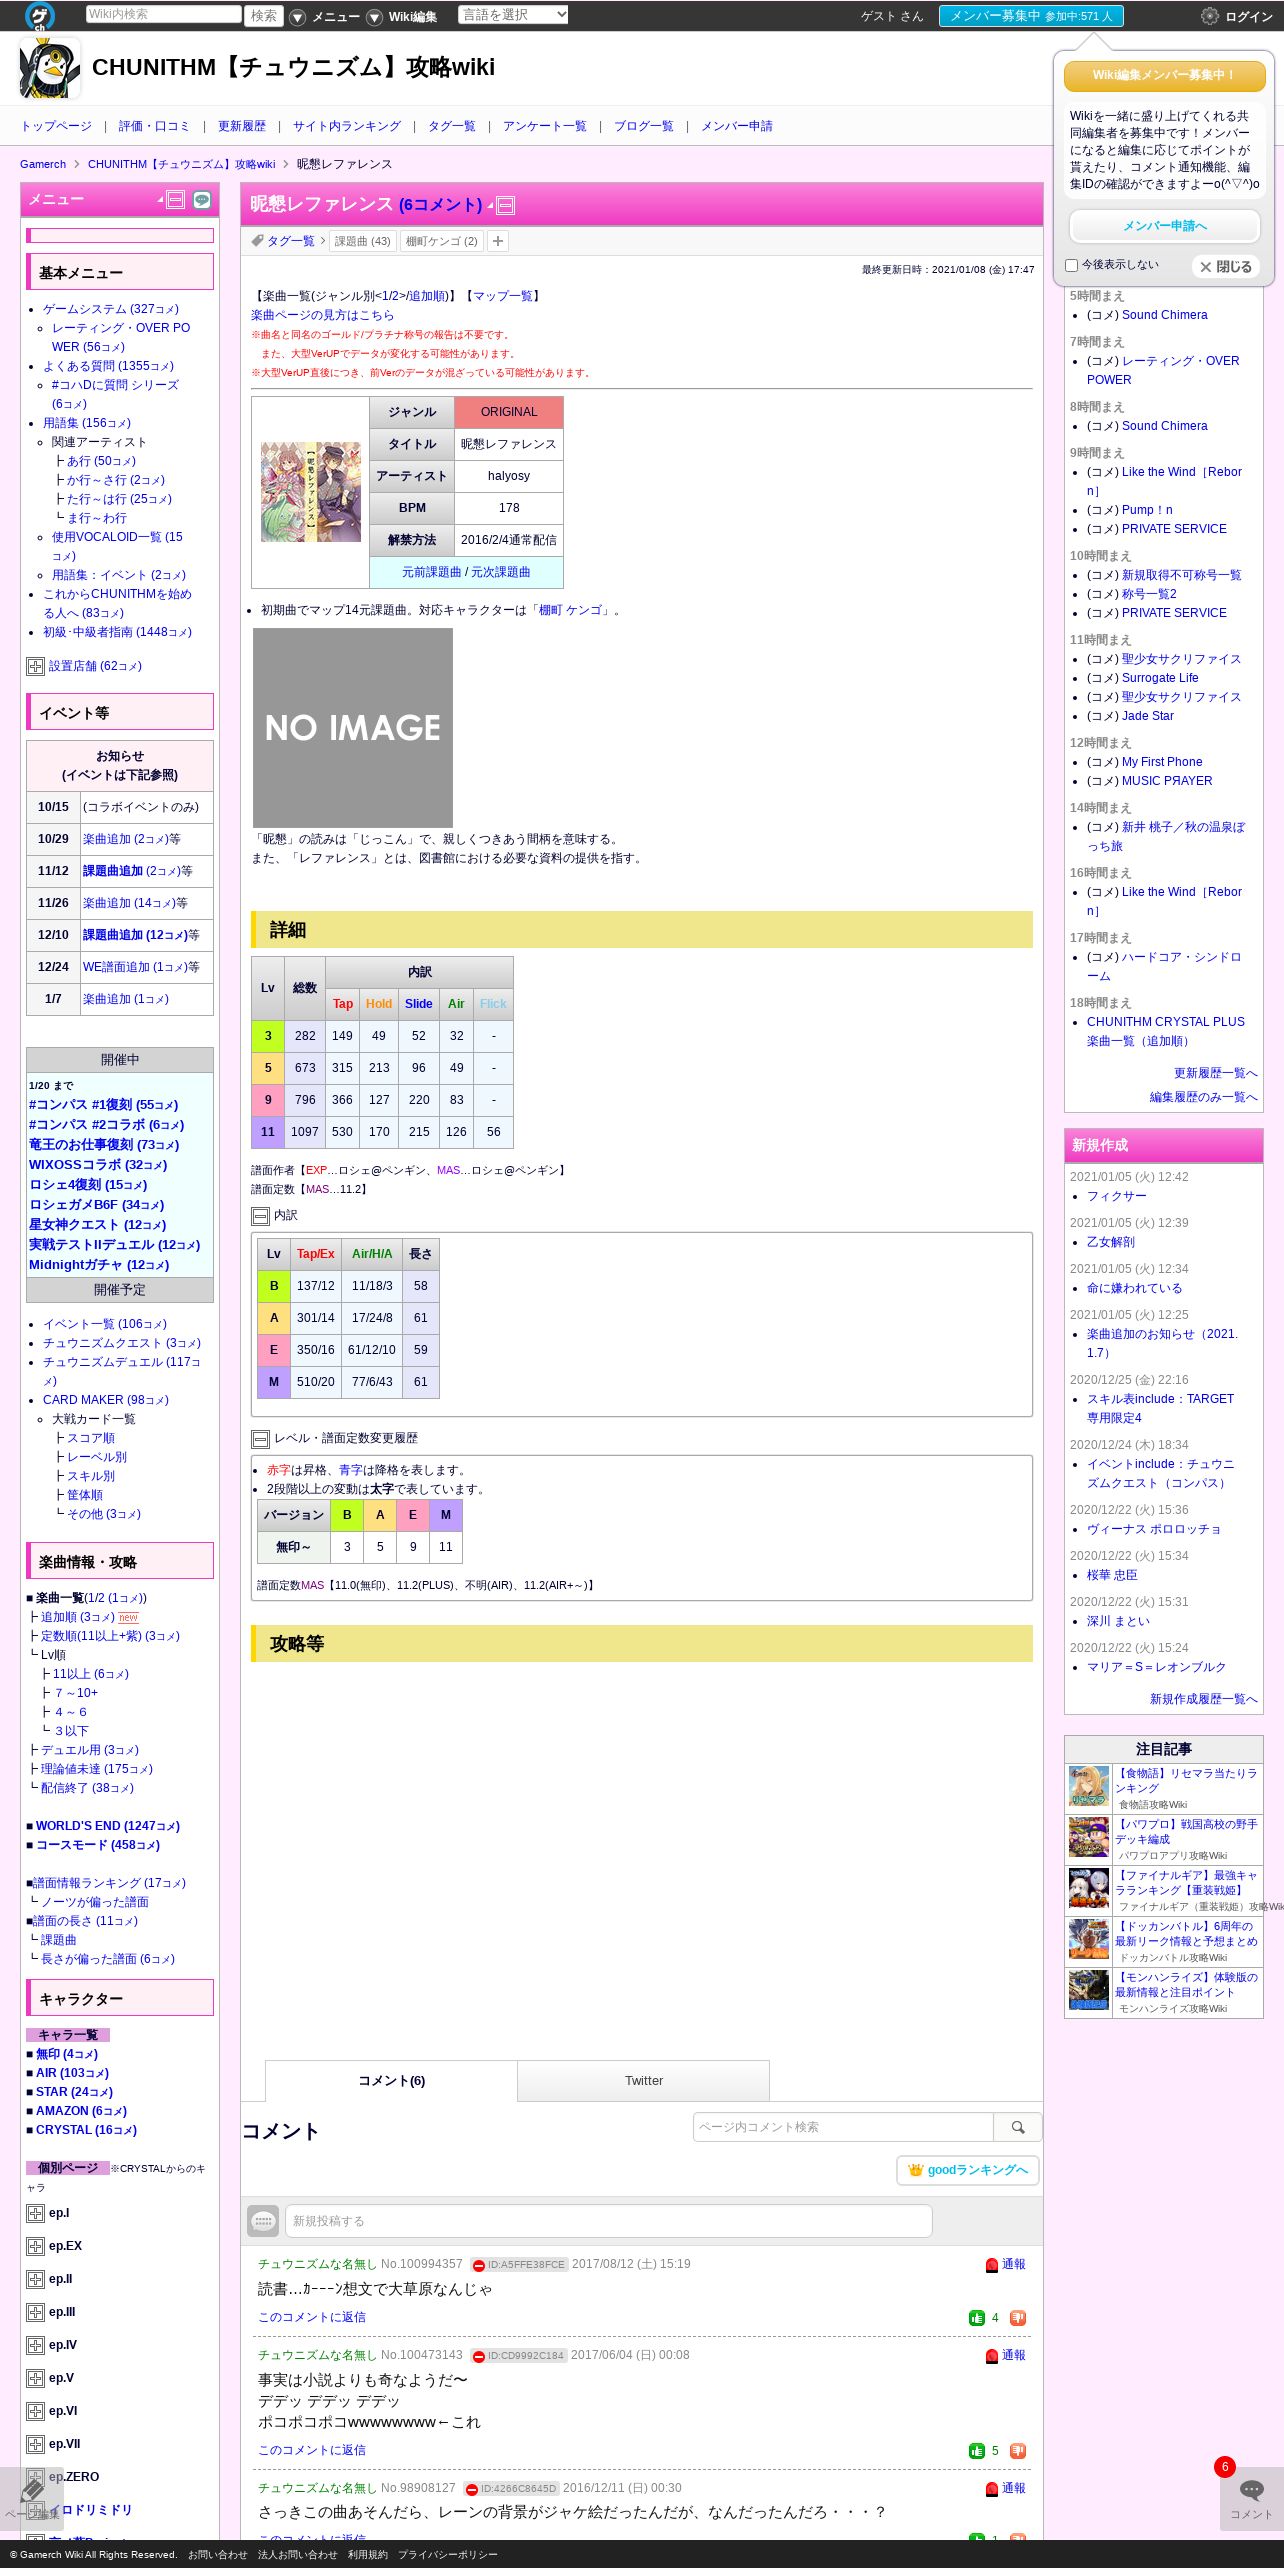Viewport: 1284px width, 2568px height.
Task: Follow the 楽曲ページの見方はこちら link
Action: point(323,315)
